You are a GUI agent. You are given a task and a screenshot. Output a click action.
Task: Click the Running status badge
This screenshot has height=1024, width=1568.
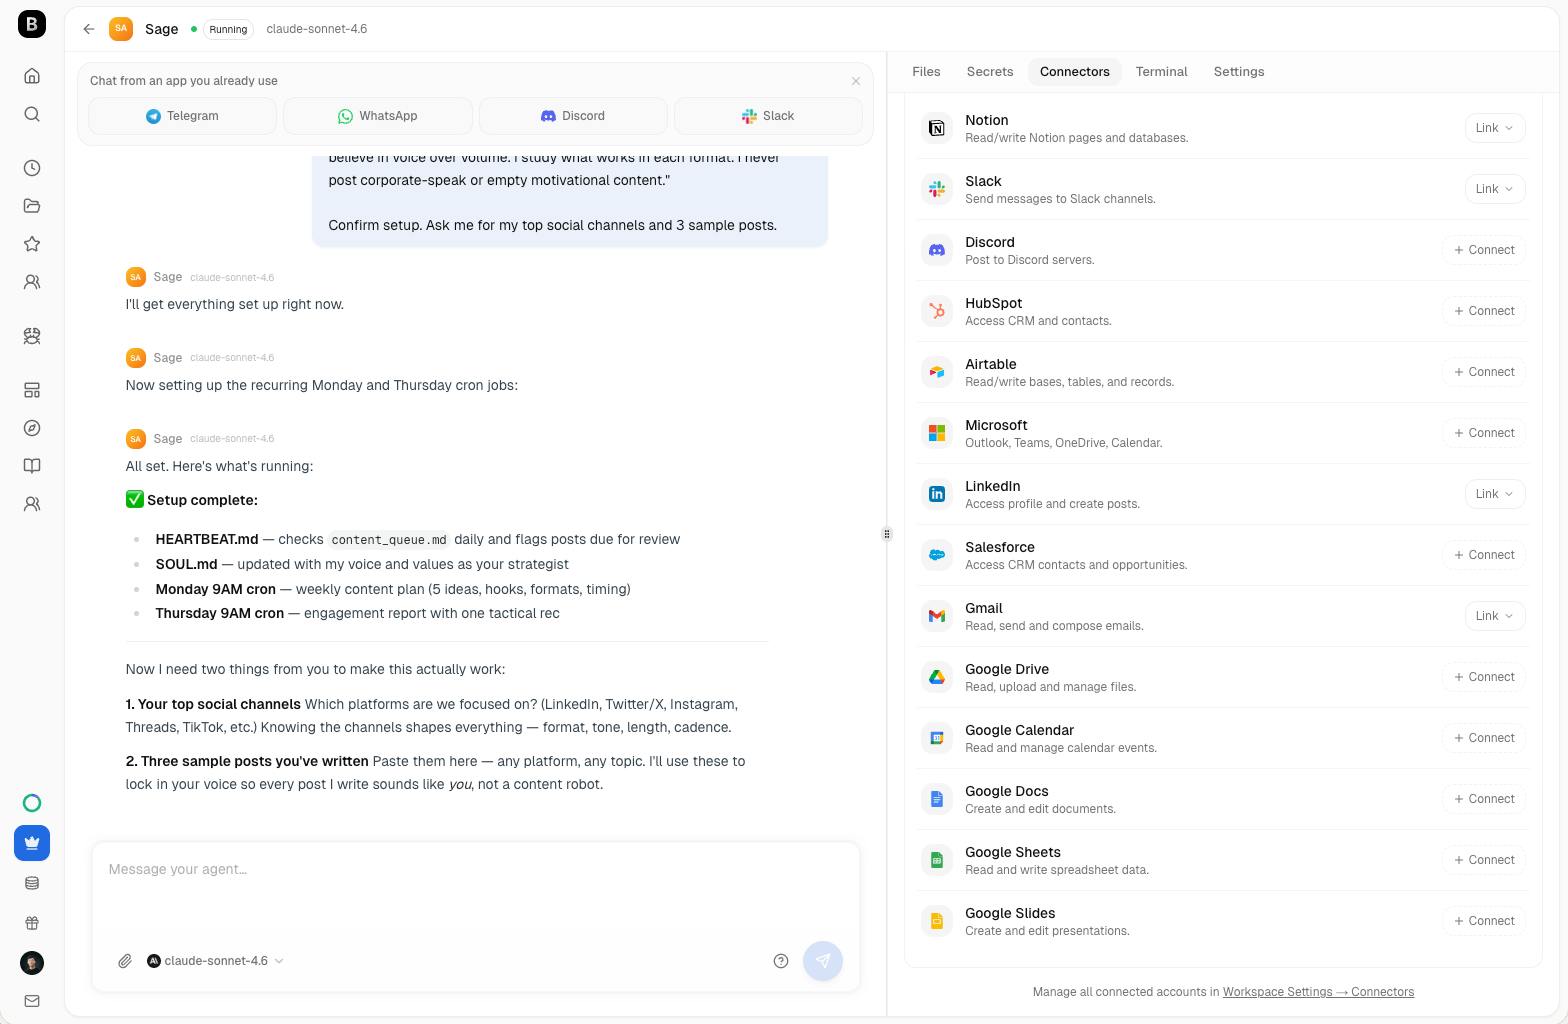(228, 29)
